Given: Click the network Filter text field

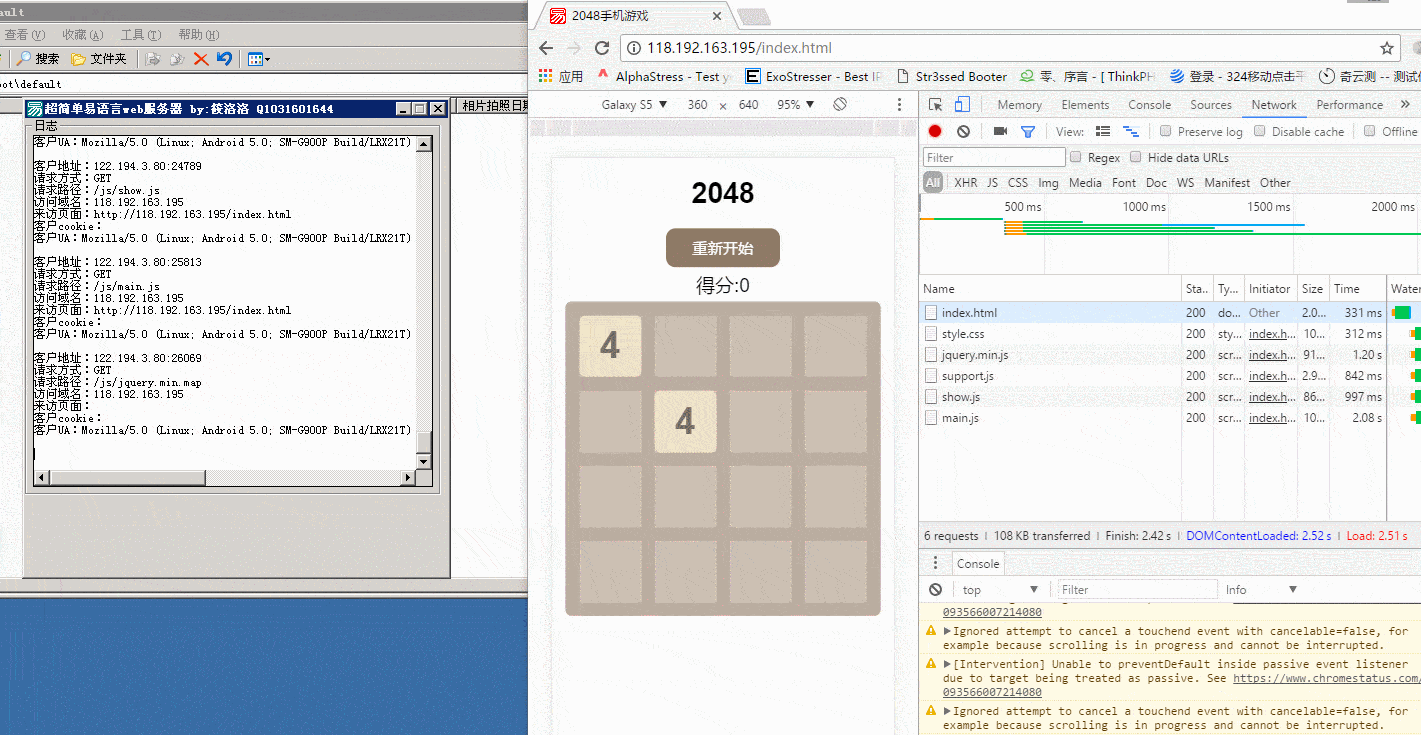Looking at the screenshot, I should [x=994, y=157].
